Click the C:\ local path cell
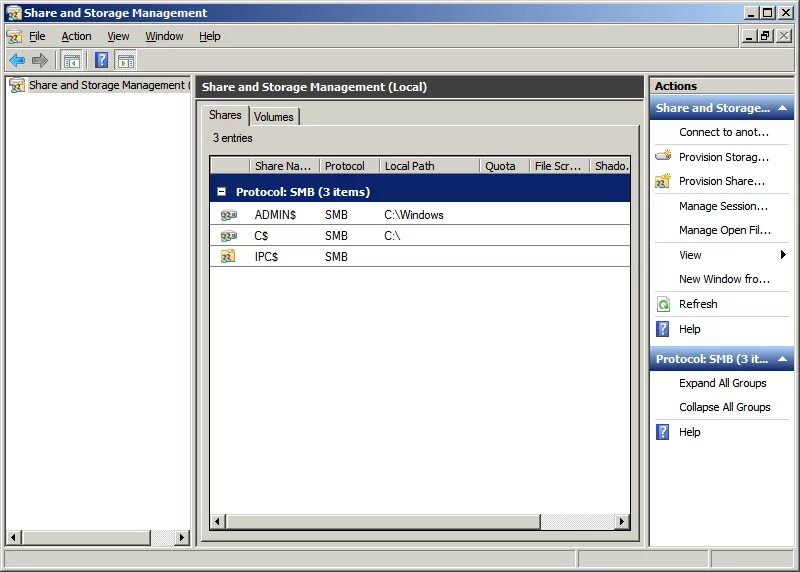Viewport: 800px width, 572px height. [x=392, y=236]
